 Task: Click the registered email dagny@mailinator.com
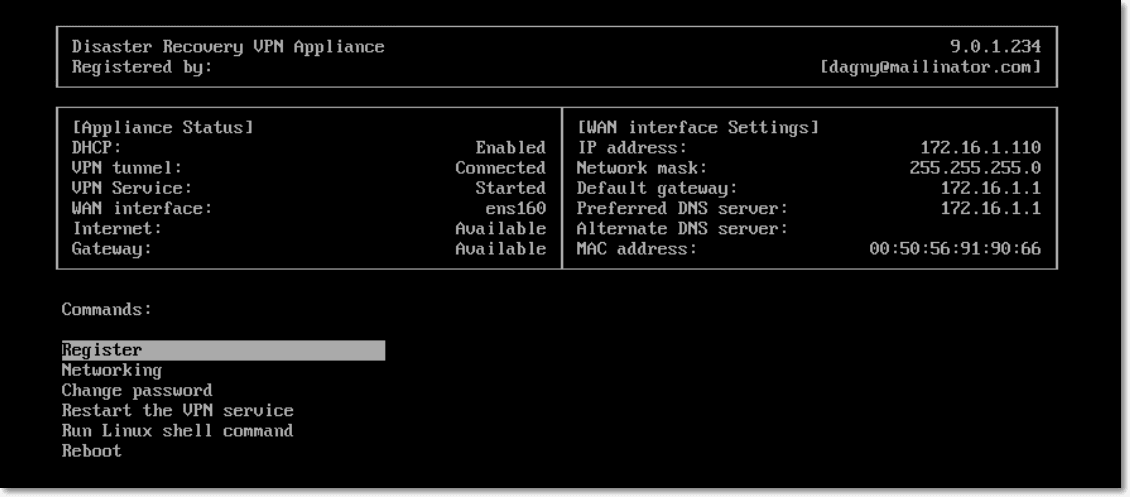coord(929,67)
